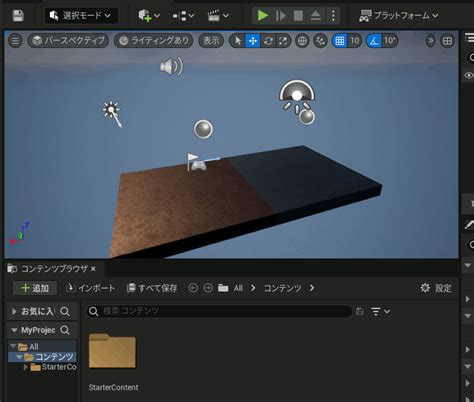474x402 pixels.
Task: Open the content filter dropdown
Action: click(x=380, y=311)
